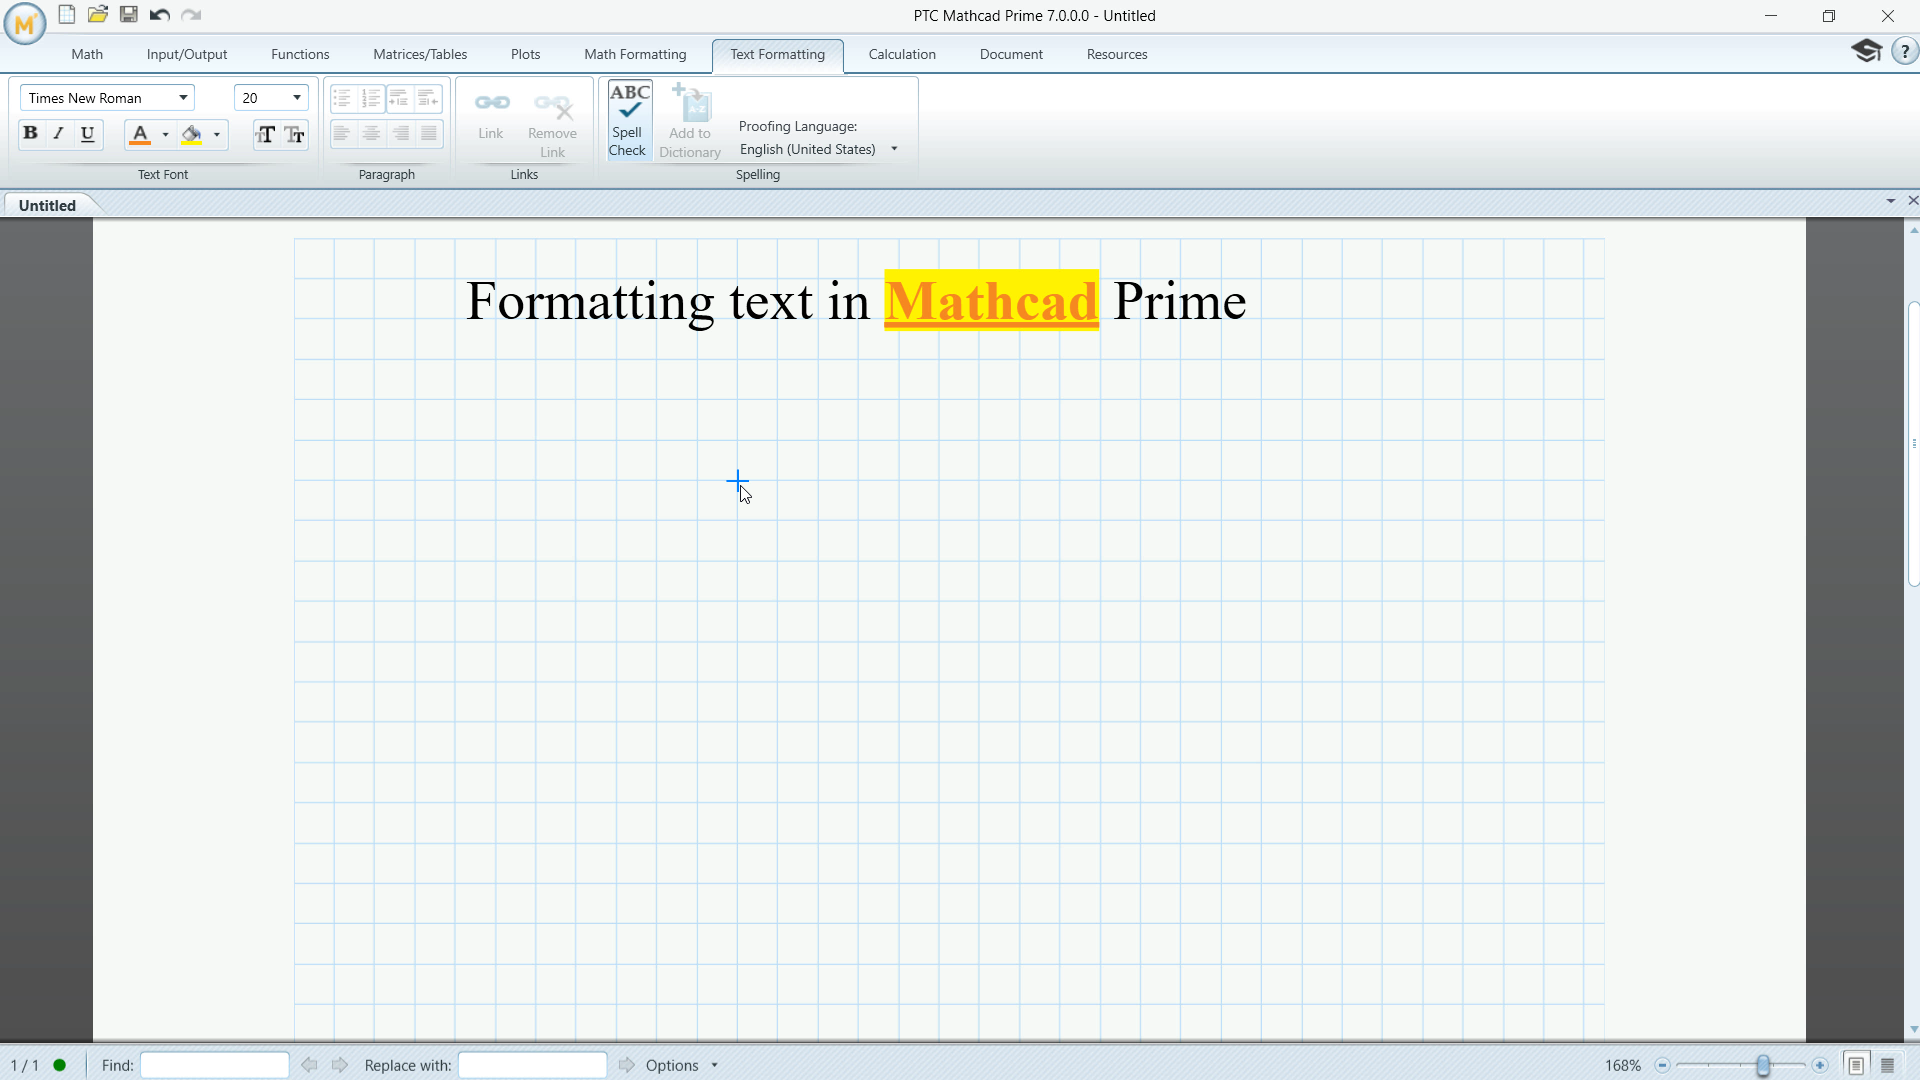The height and width of the screenshot is (1080, 1920).
Task: Decrease text size with the smaller T icon
Action: [x=295, y=134]
